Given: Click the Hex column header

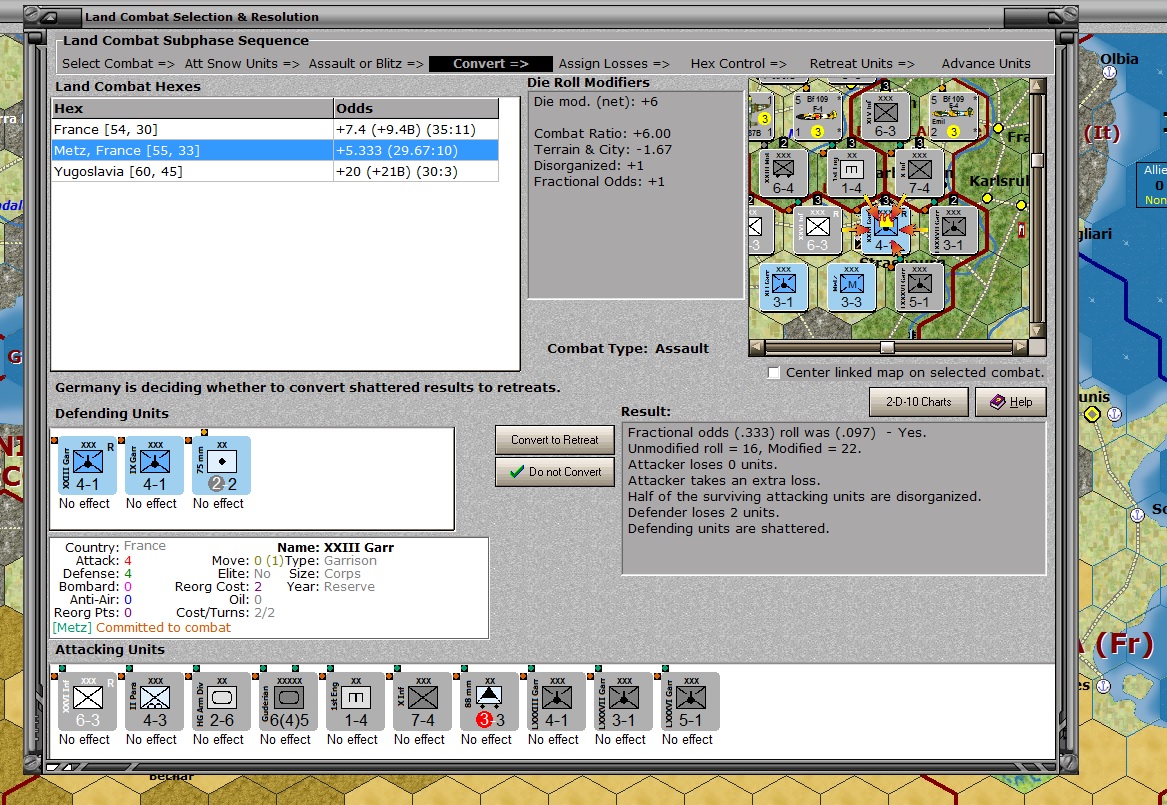Looking at the screenshot, I should pos(192,108).
